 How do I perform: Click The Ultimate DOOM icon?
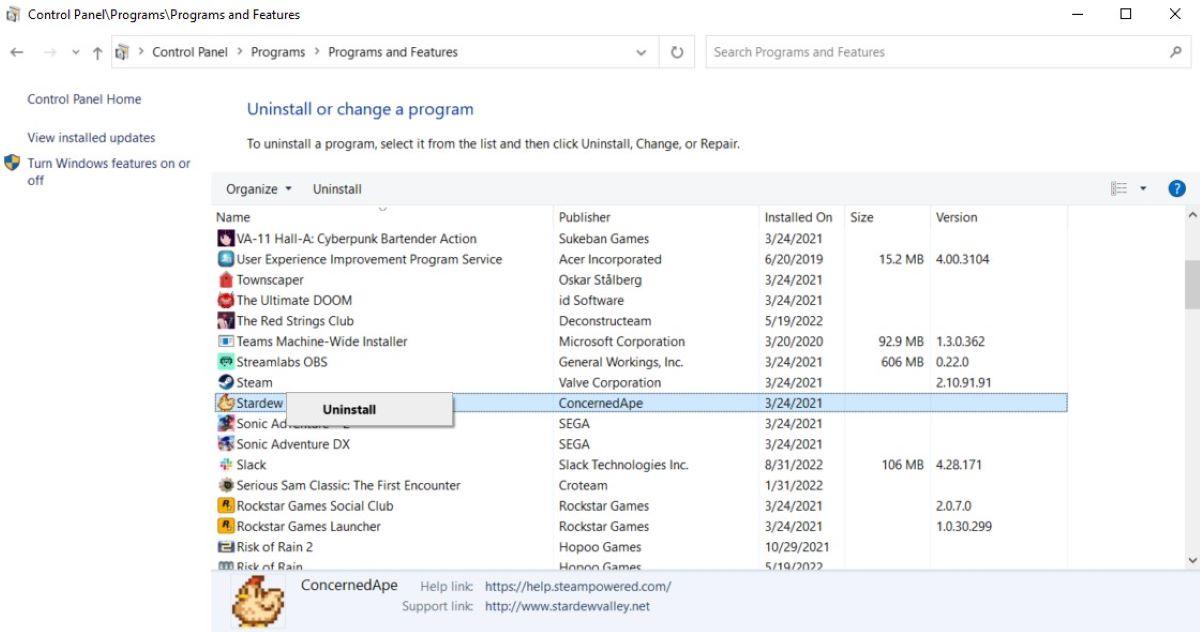225,300
